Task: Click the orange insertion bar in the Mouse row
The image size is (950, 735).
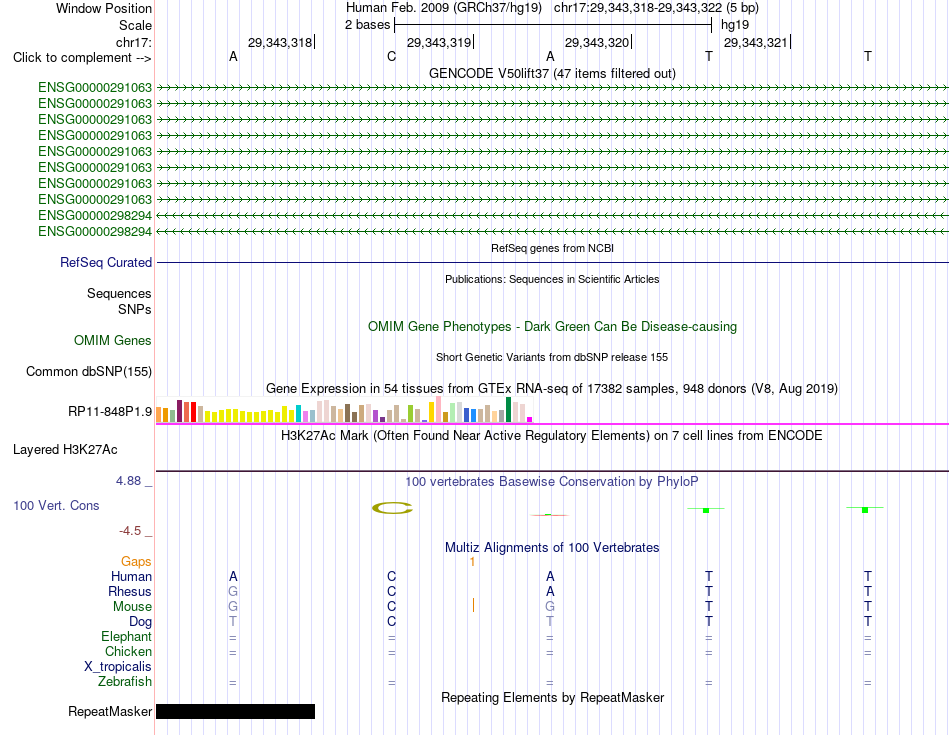Action: pos(473,605)
